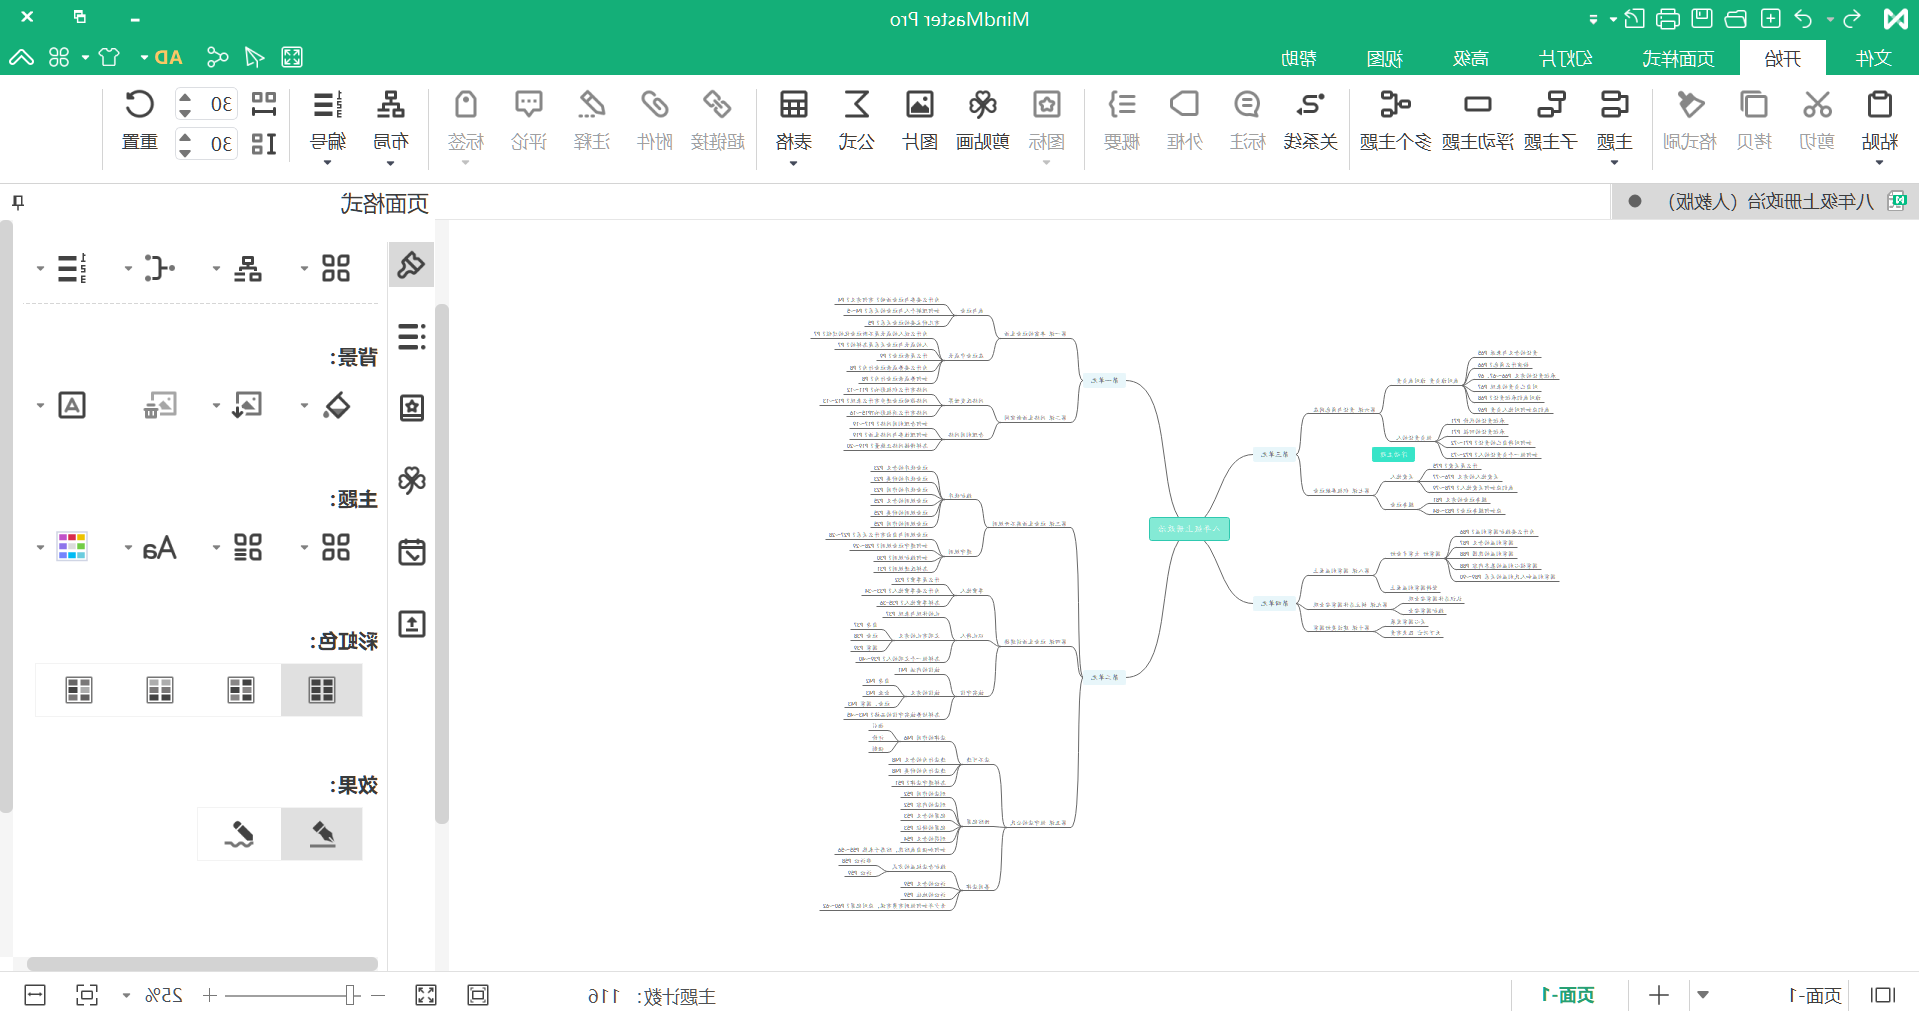
Task: Click zoom in plus button
Action: (209, 995)
